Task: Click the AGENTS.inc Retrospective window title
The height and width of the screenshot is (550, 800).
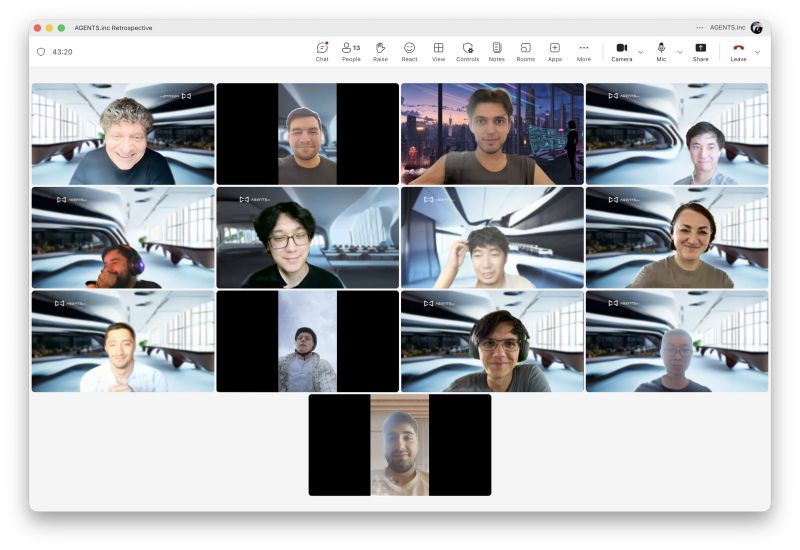Action: click(113, 28)
